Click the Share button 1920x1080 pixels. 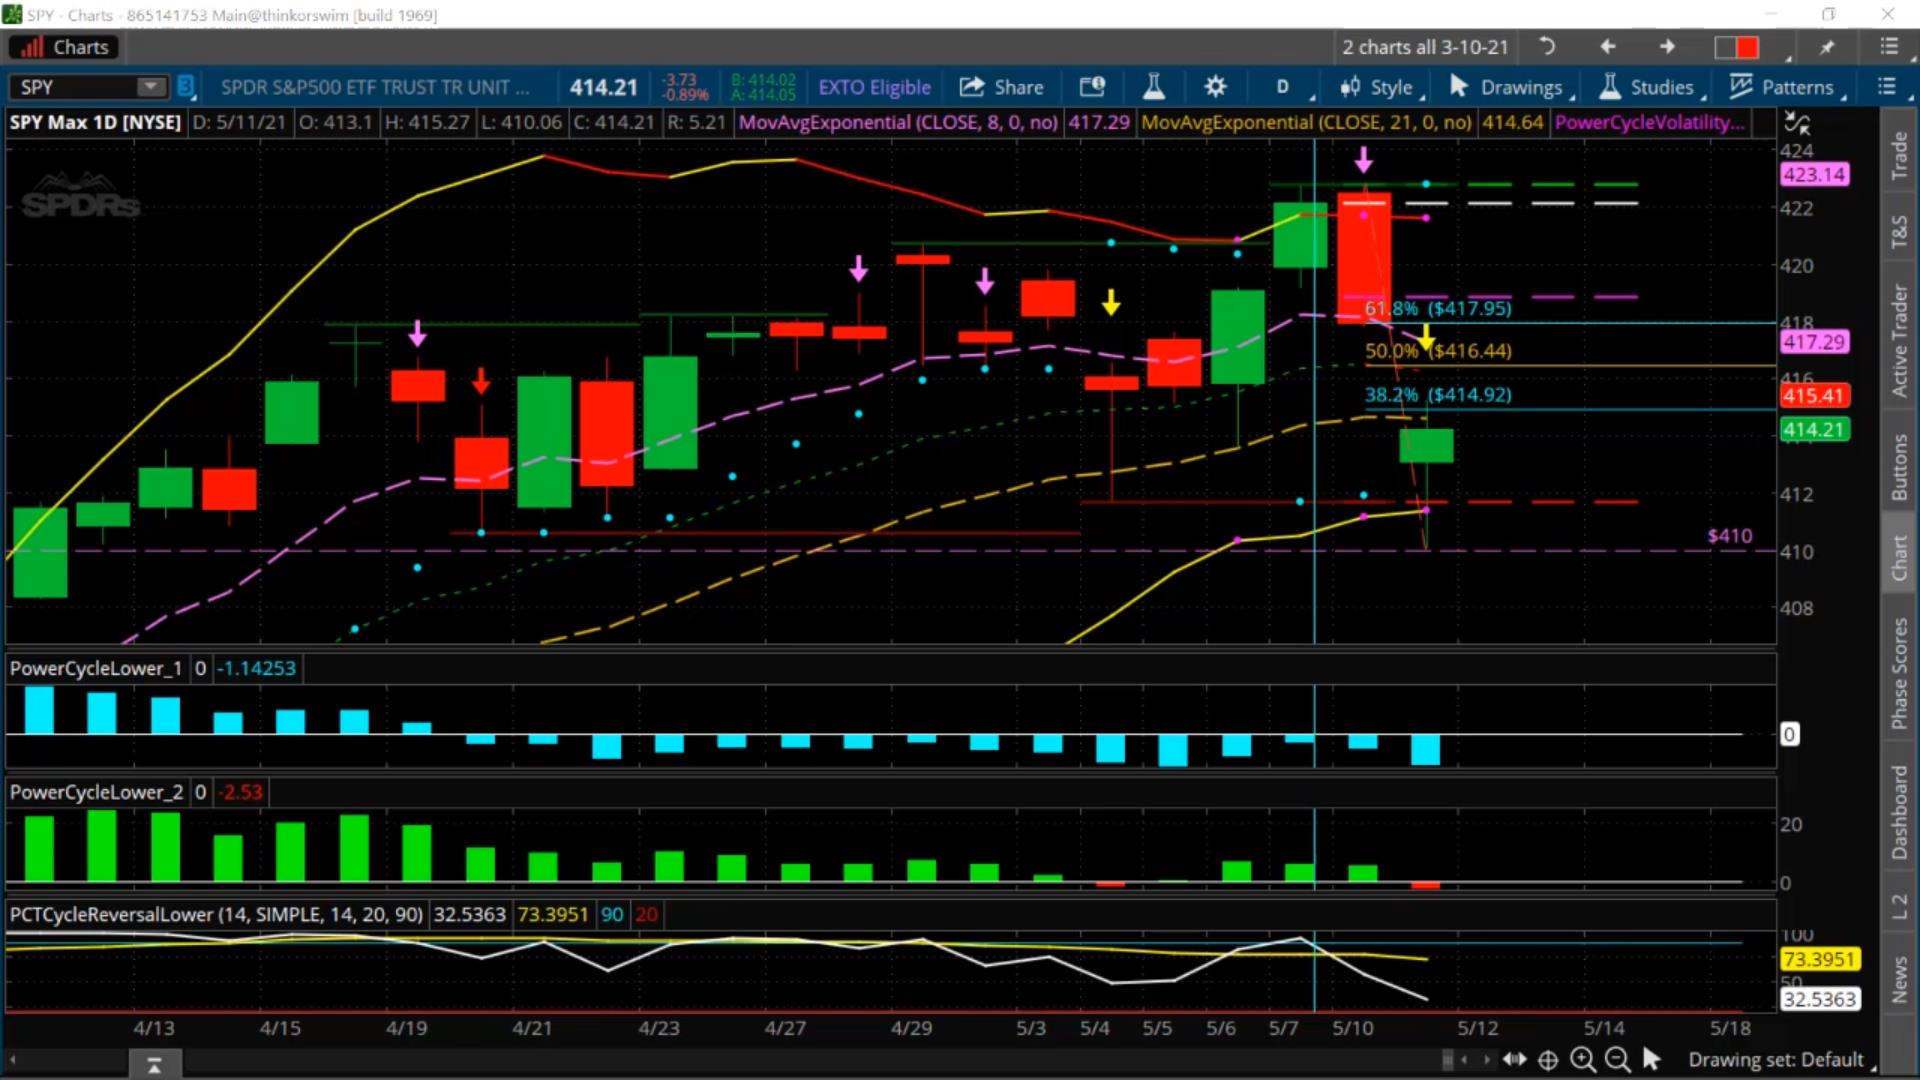tap(1001, 87)
